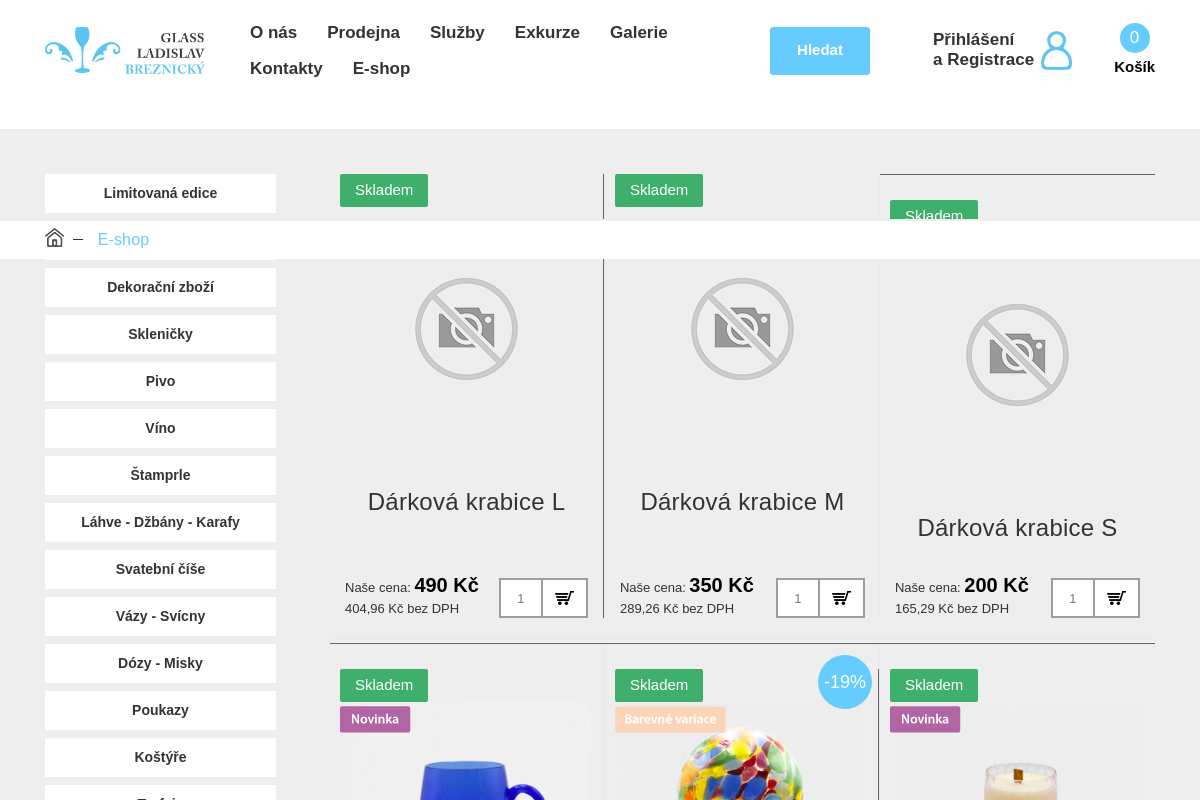This screenshot has width=1200, height=800.
Task: Select the Svatební číše category
Action: pos(160,569)
